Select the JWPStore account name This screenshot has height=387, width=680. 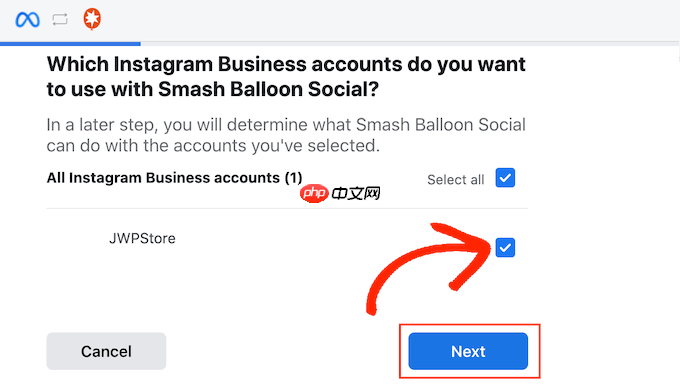pyautogui.click(x=142, y=238)
